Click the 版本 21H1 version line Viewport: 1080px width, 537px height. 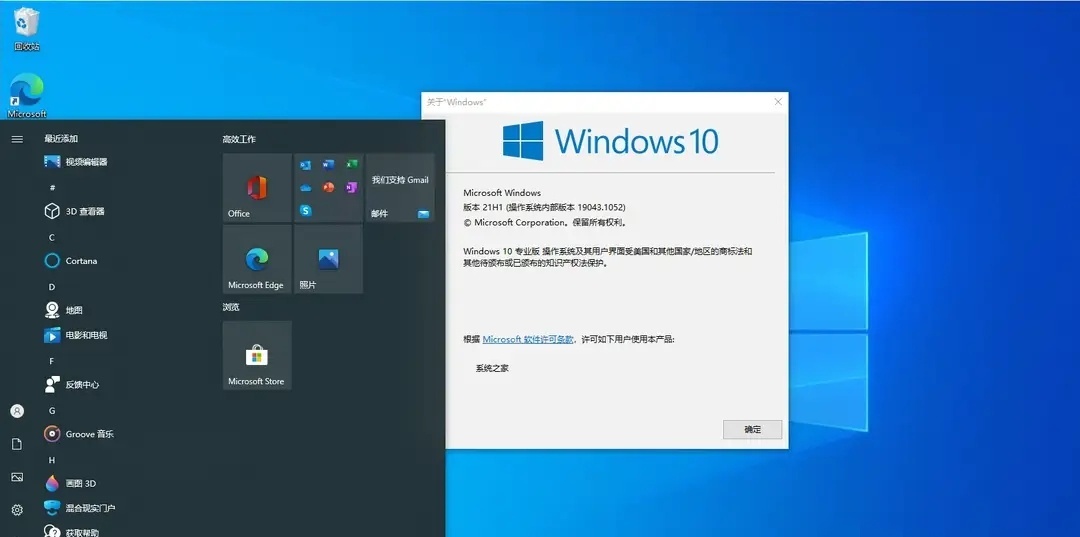point(544,207)
